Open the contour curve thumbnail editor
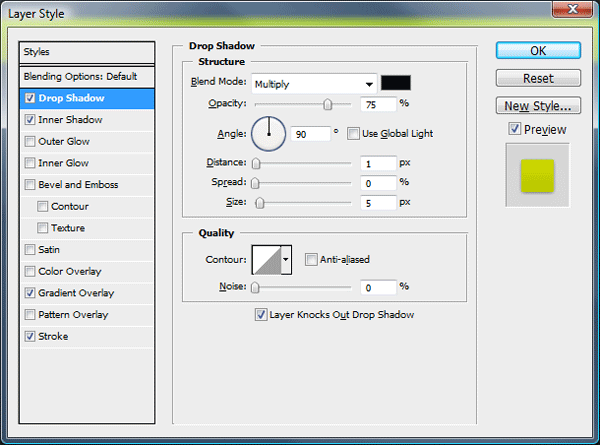Image resolution: width=600 pixels, height=445 pixels. click(x=267, y=260)
